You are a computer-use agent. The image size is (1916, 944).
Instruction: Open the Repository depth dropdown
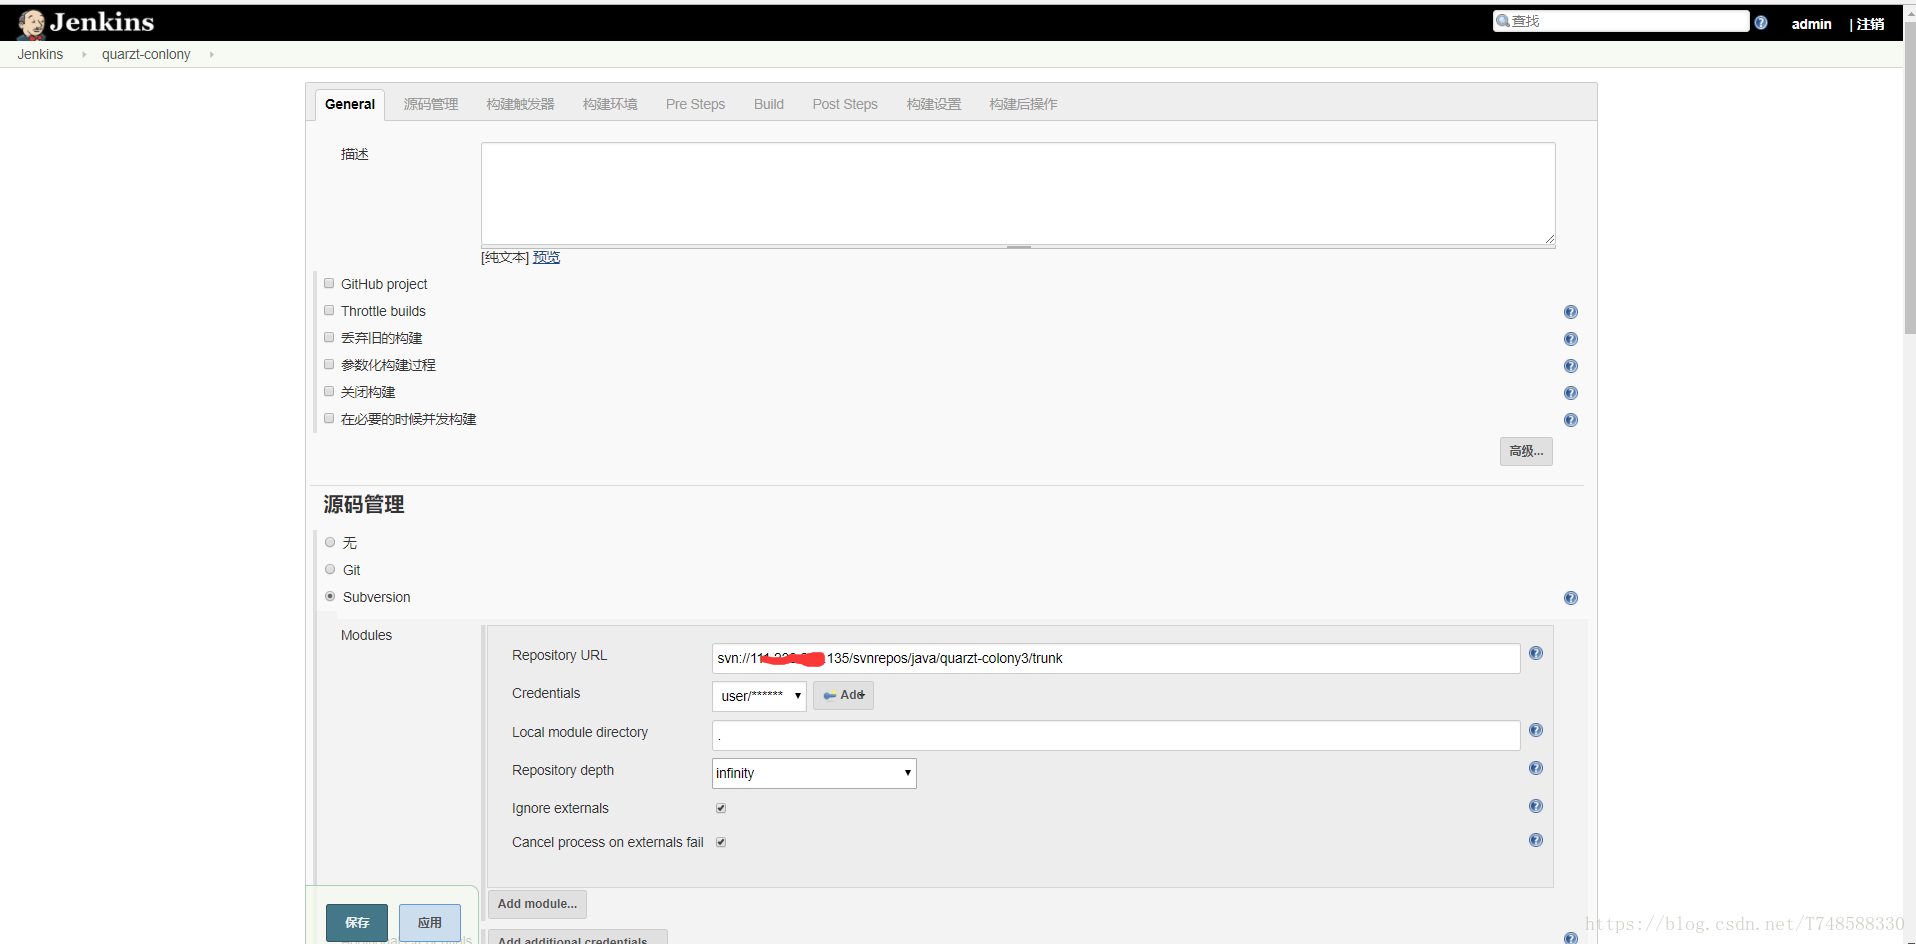click(x=814, y=773)
